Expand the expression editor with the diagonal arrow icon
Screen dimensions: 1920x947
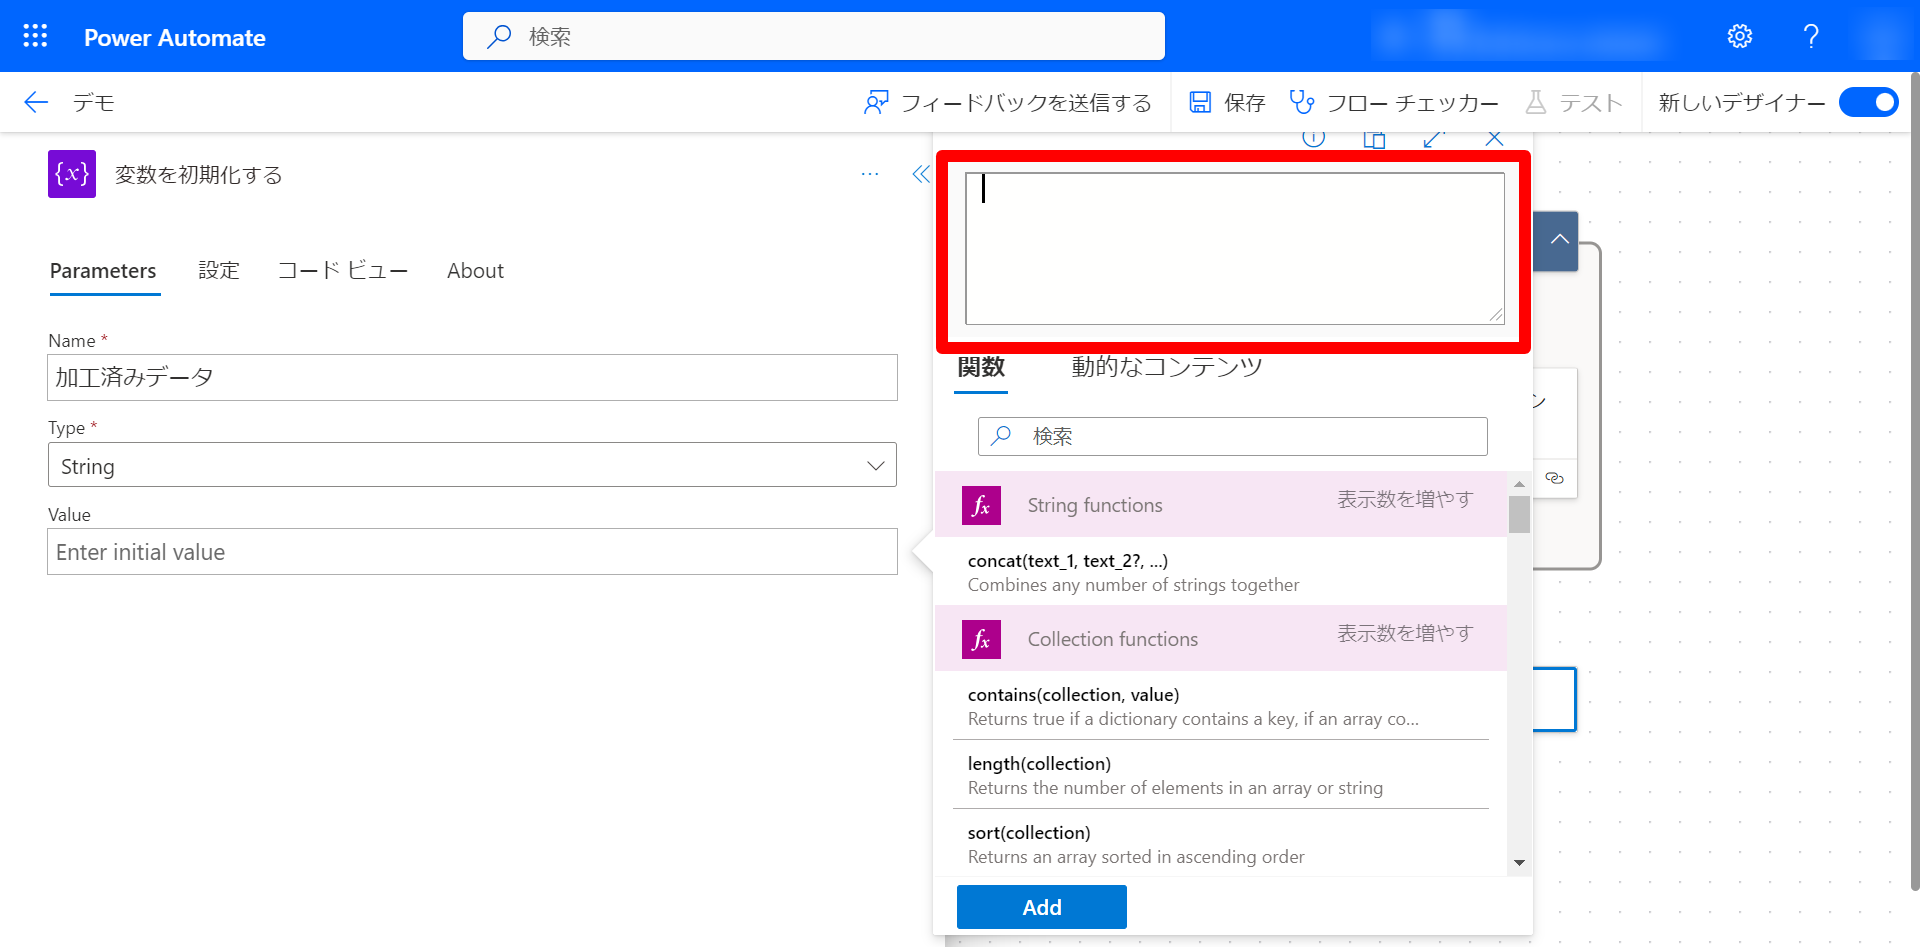tap(1434, 139)
